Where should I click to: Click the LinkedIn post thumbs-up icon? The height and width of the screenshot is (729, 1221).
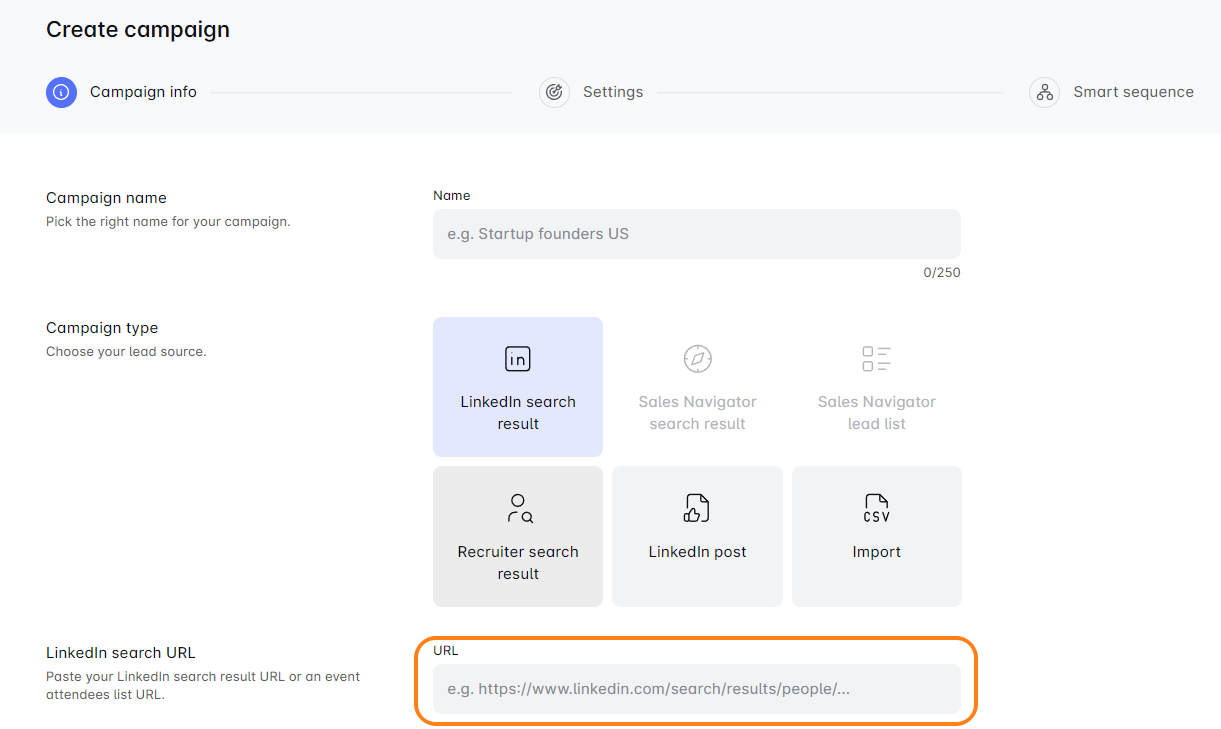697,508
